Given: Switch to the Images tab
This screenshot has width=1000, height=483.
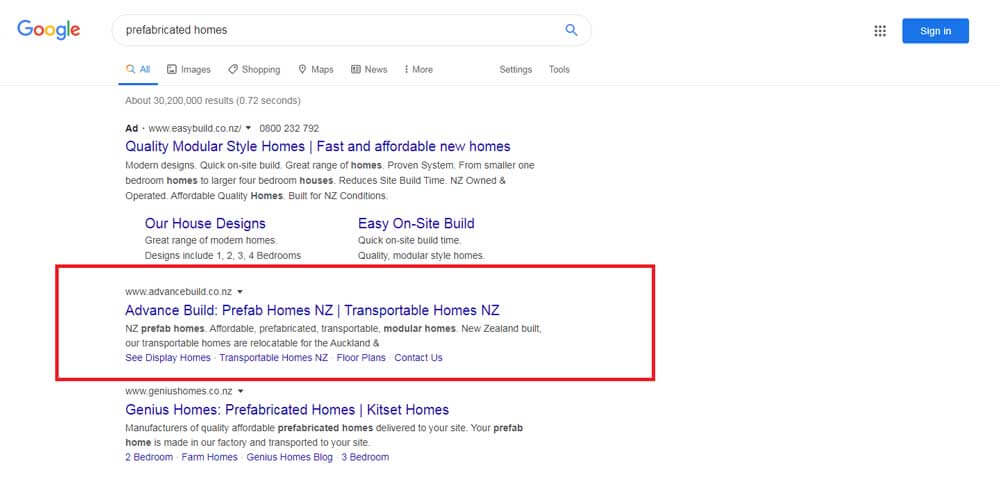Looking at the screenshot, I should 189,70.
